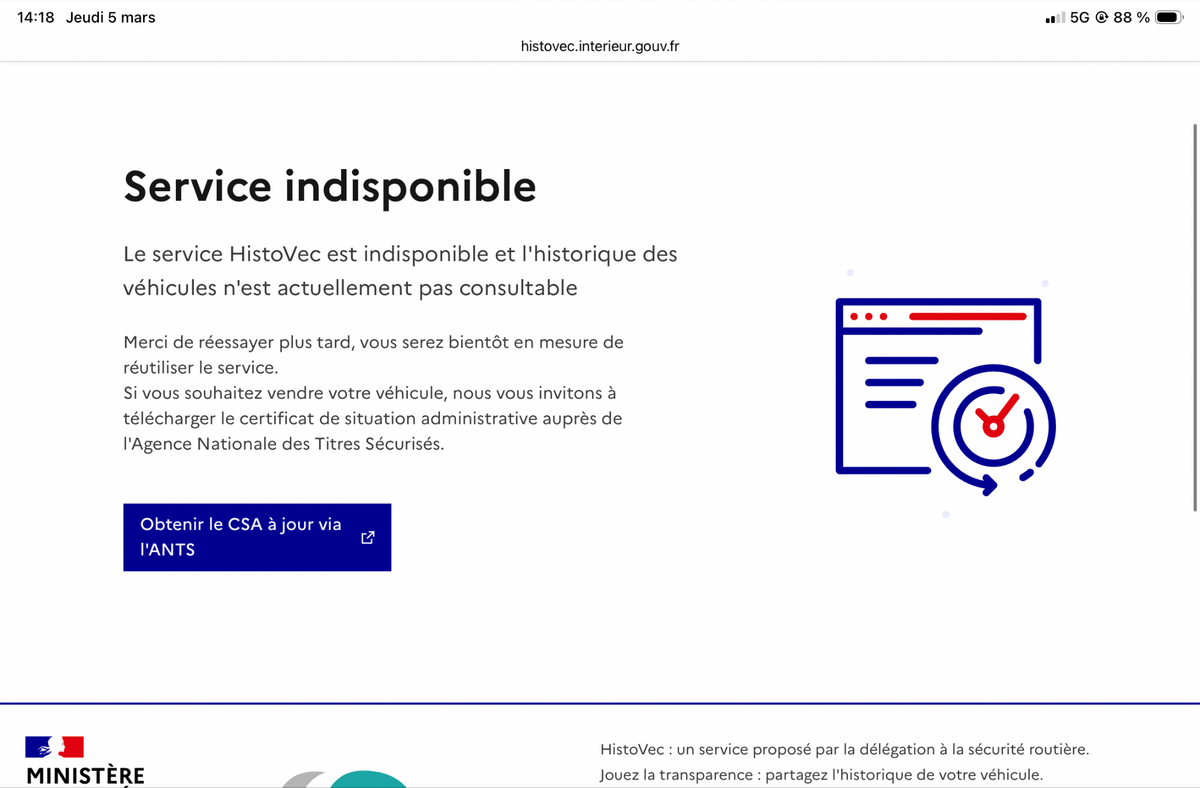Tap the date Jeudi 5 mars
This screenshot has width=1200, height=788.
coord(111,17)
